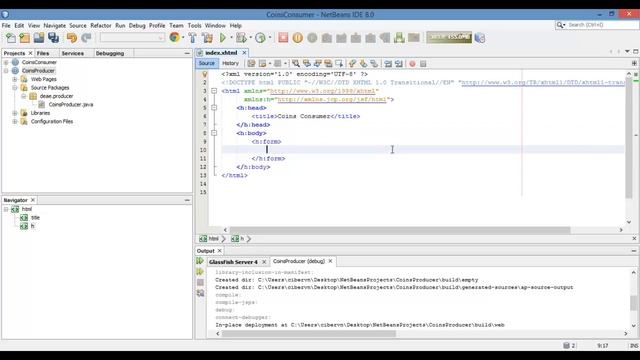640x360 pixels.
Task: Stop macro recording square icon
Action: pos(423,64)
